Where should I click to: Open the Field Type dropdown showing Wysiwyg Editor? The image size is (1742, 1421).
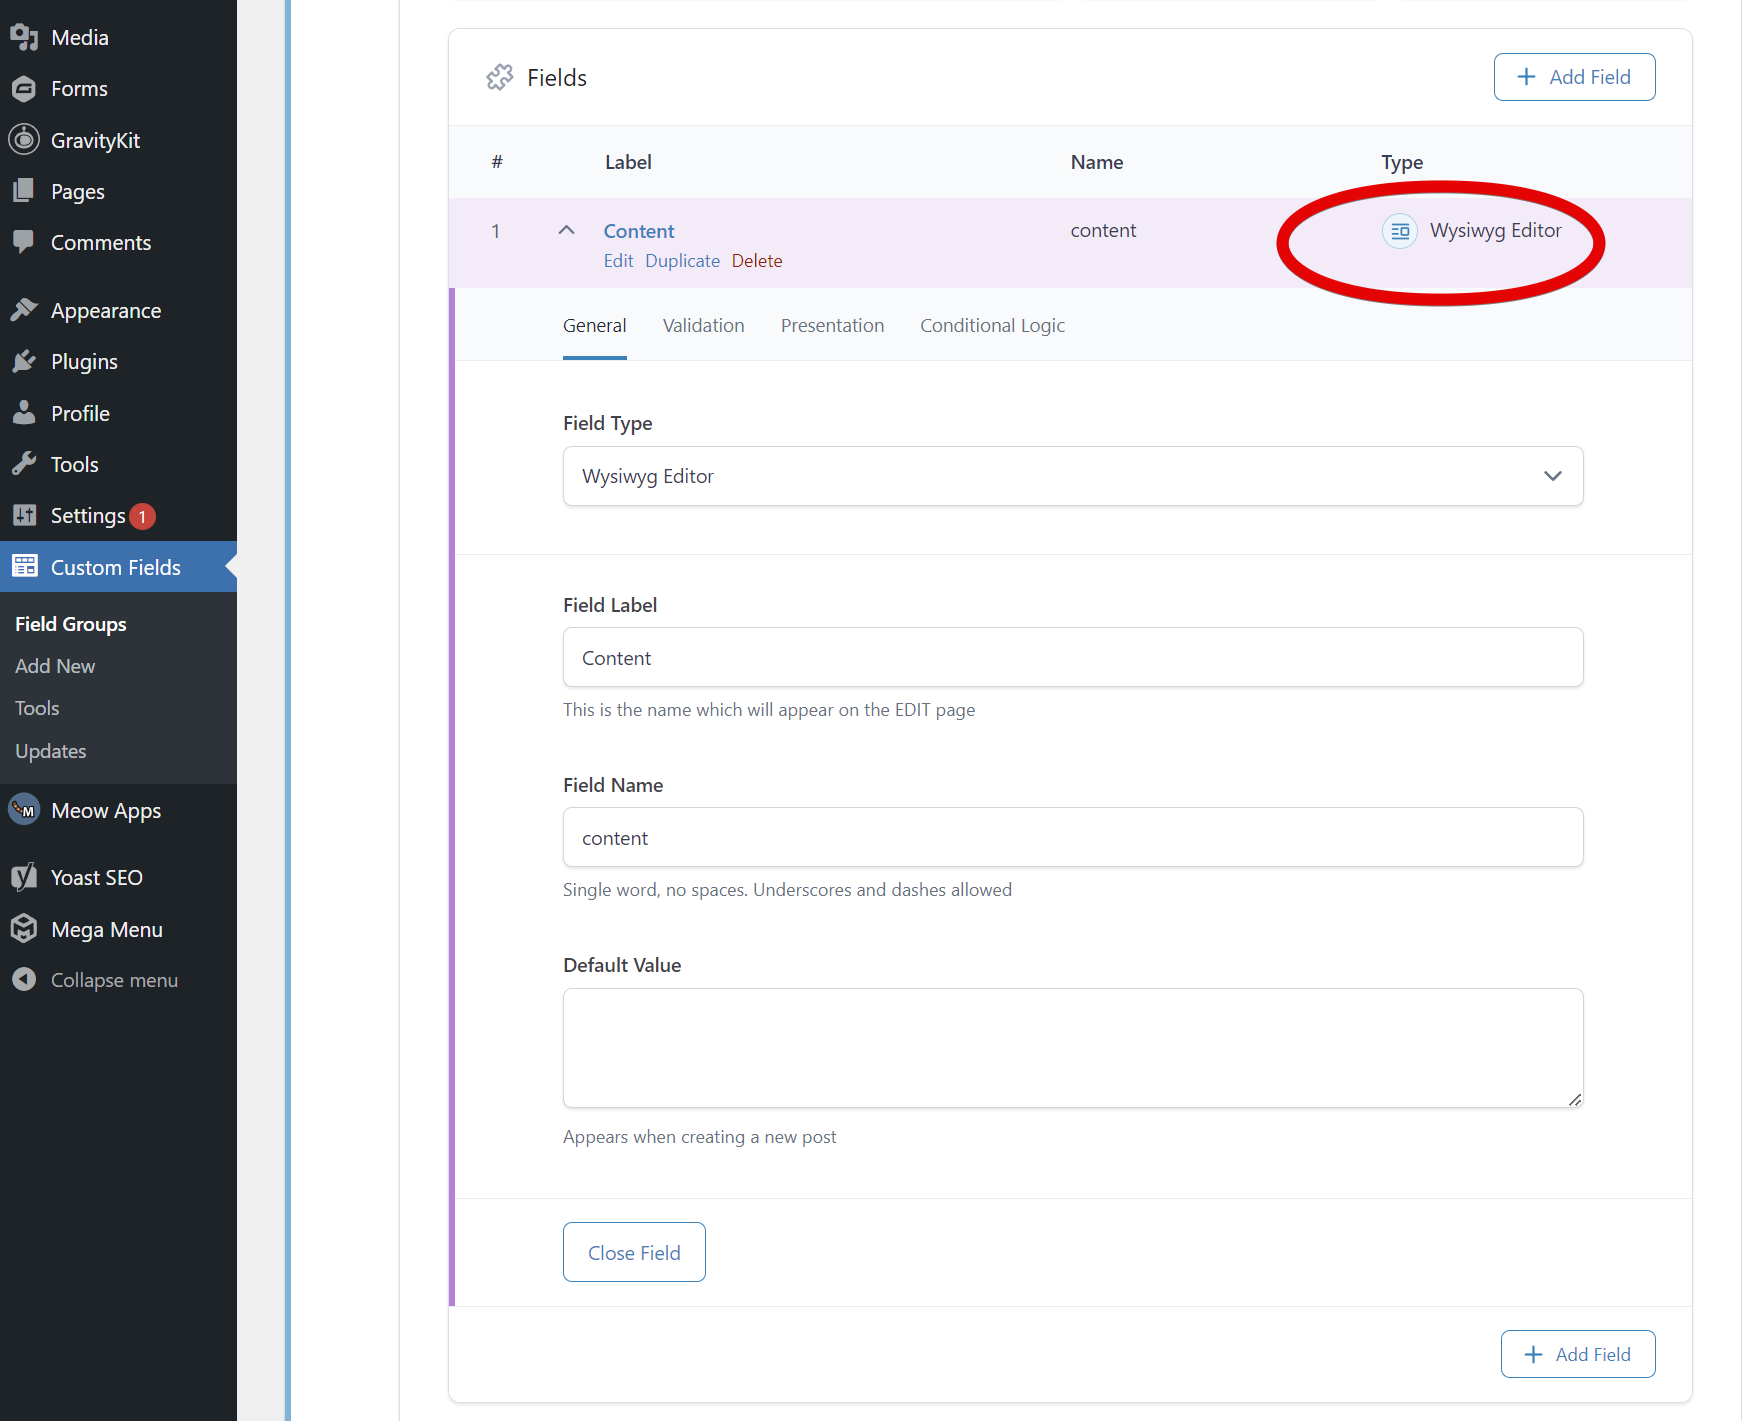[1072, 476]
